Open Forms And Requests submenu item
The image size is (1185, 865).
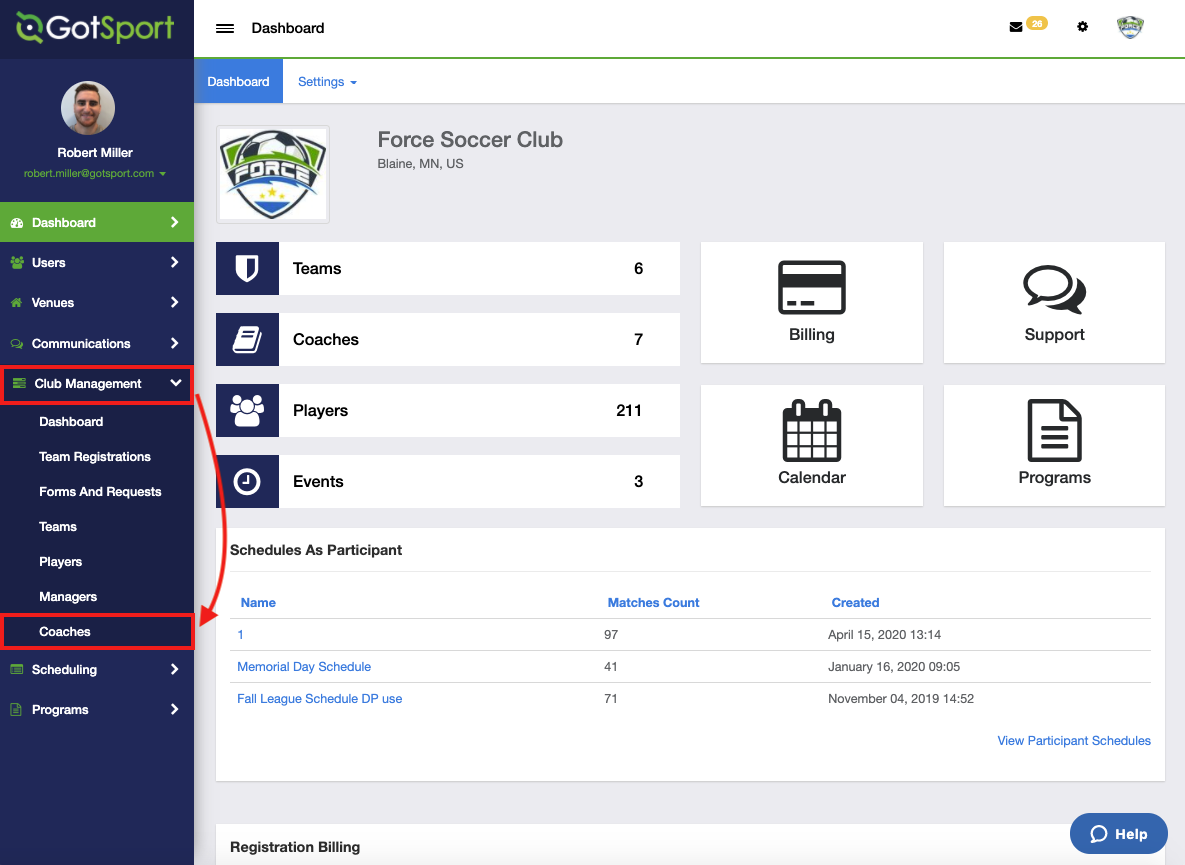pos(100,492)
